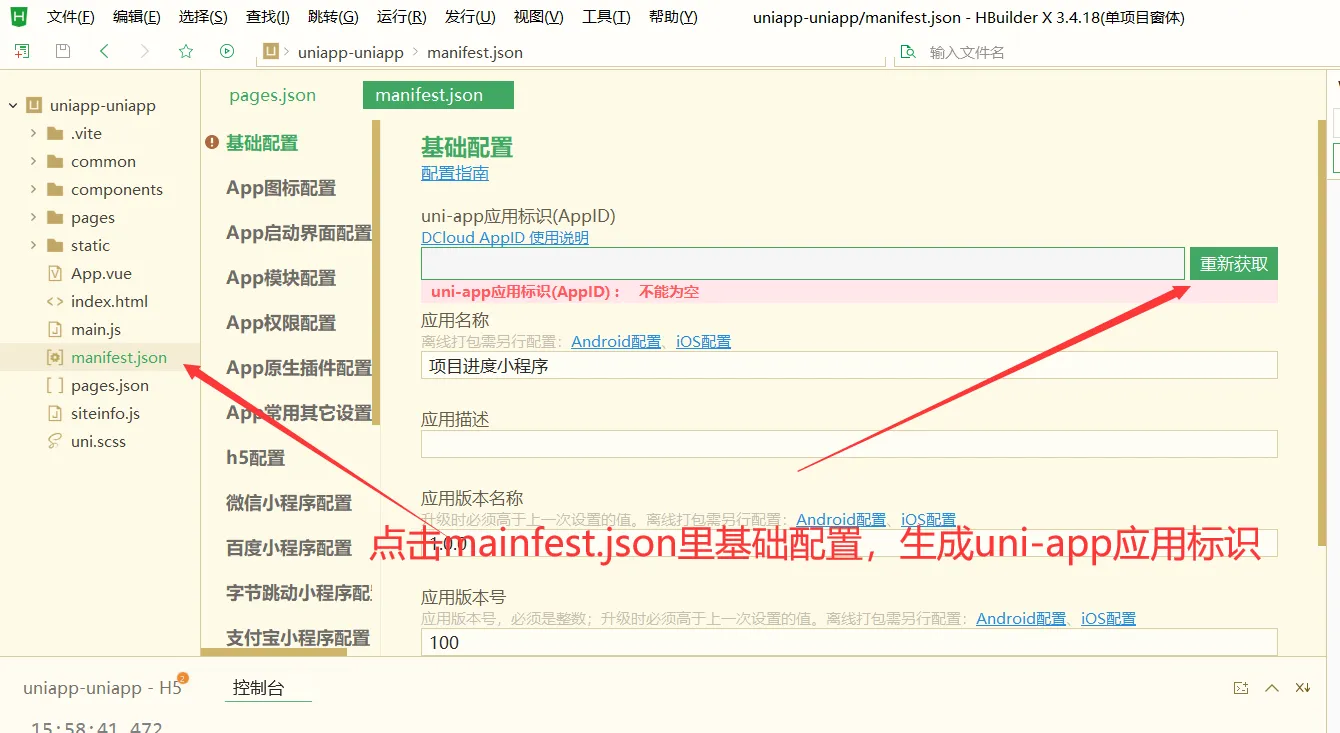
Task: Select App模块配置 in manifest sidebar
Action: click(x=281, y=278)
